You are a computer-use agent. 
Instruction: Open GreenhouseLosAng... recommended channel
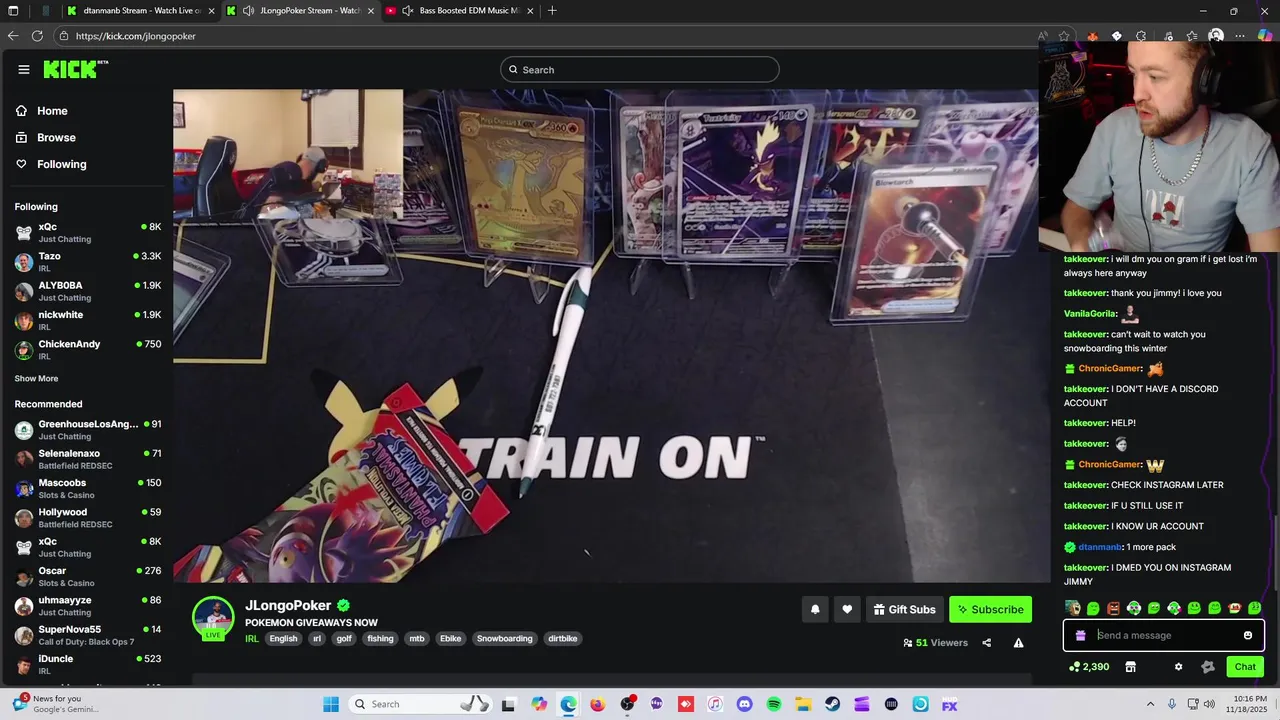coord(88,430)
